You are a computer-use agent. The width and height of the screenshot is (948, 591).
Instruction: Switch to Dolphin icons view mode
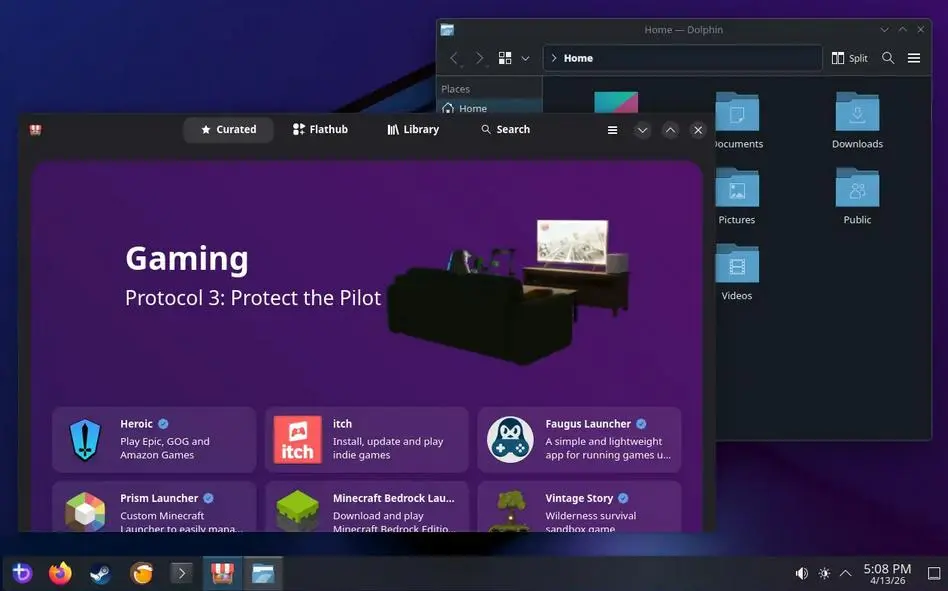coord(505,58)
